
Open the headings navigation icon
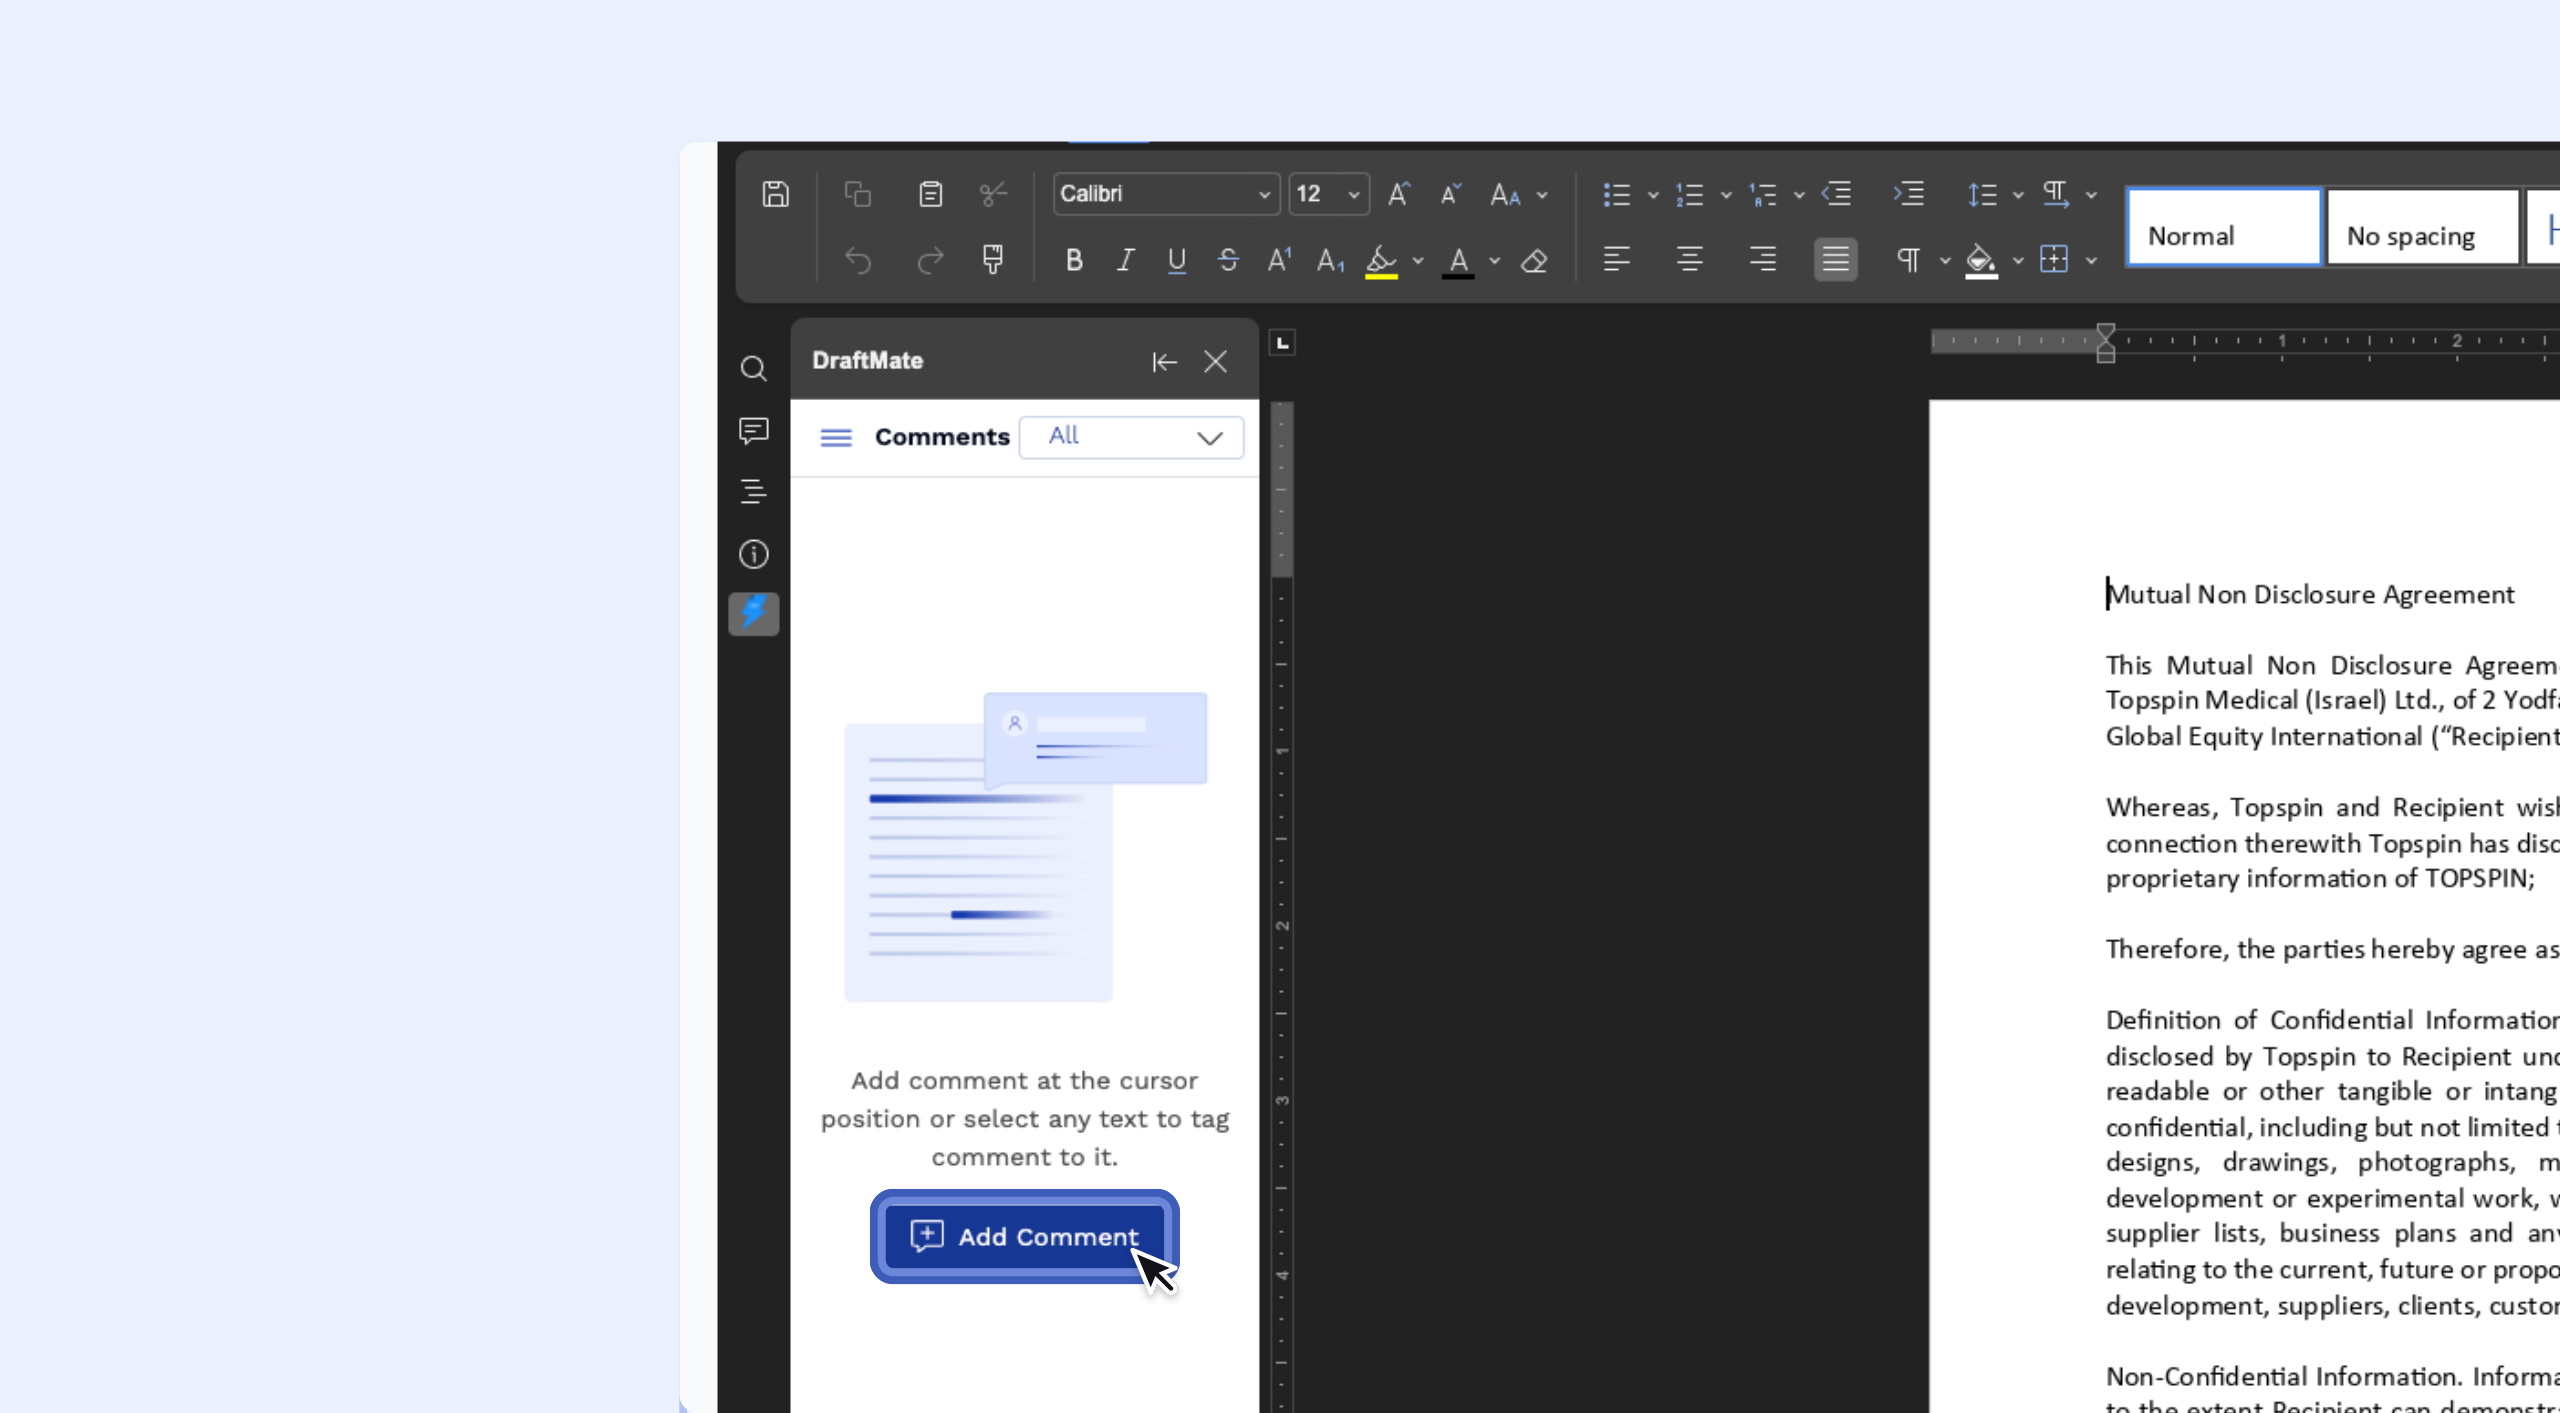[x=753, y=492]
